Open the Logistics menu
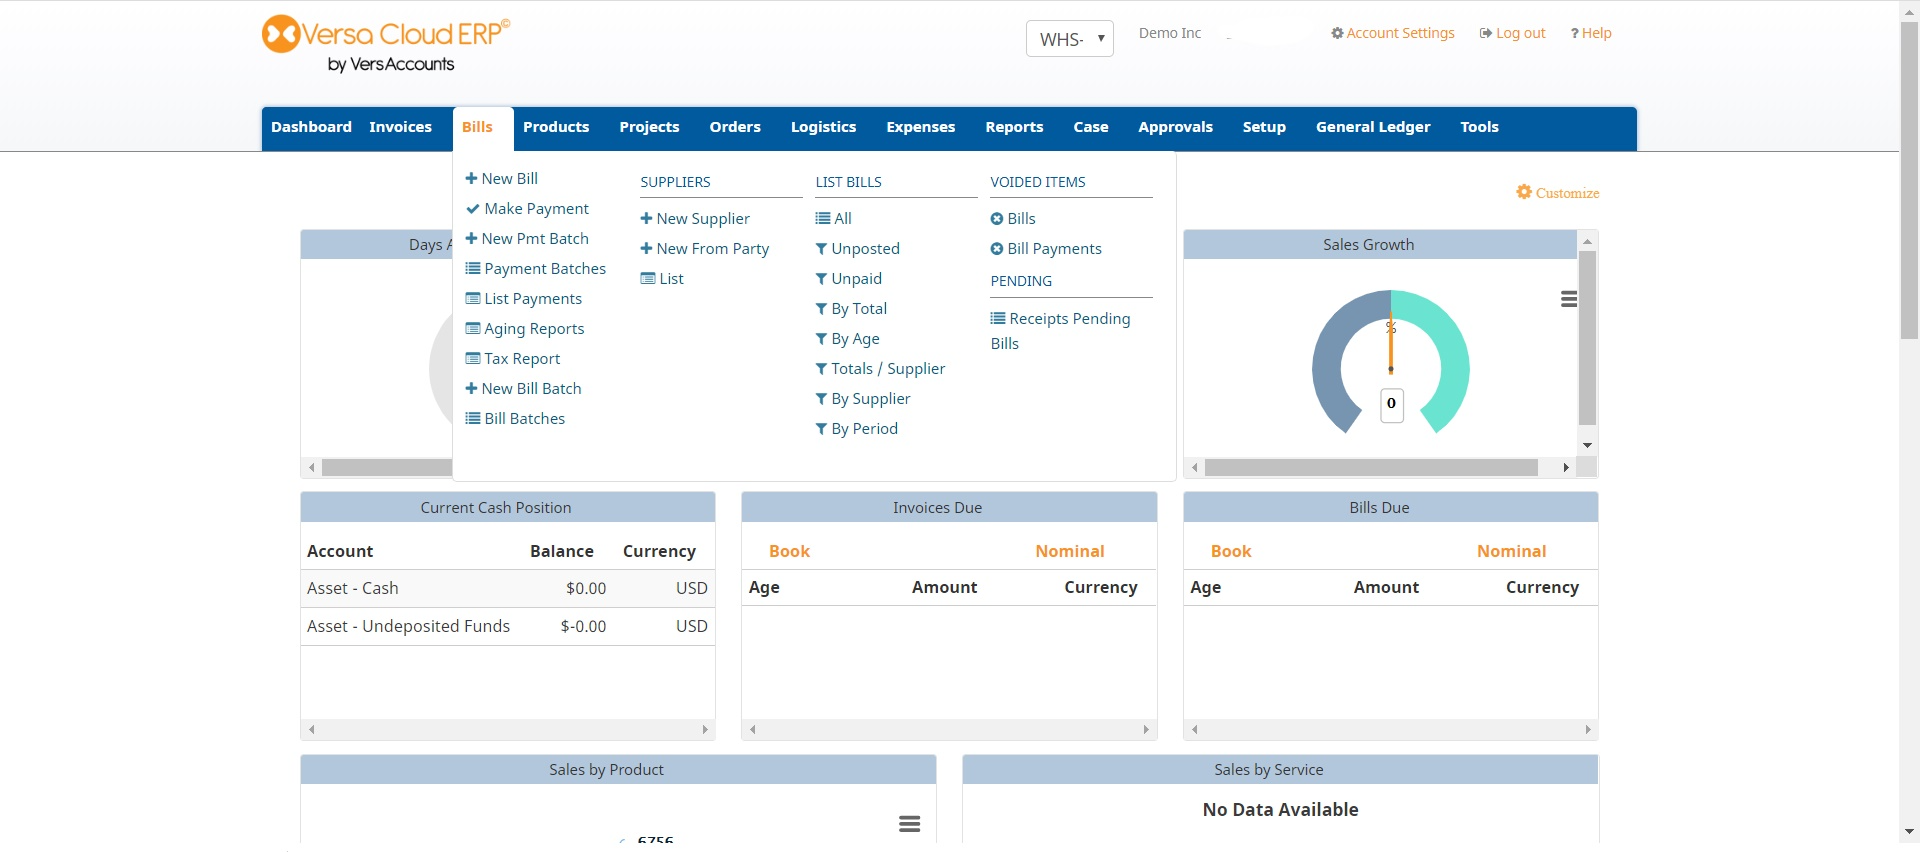The height and width of the screenshot is (852, 1920). tap(823, 127)
